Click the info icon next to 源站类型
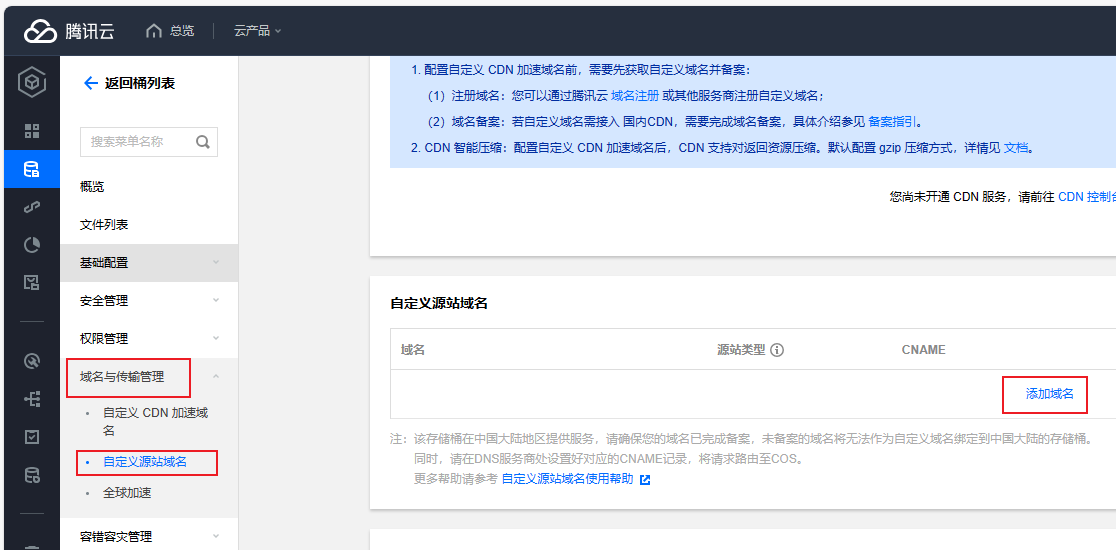Image resolution: width=1116 pixels, height=550 pixels. tap(777, 350)
